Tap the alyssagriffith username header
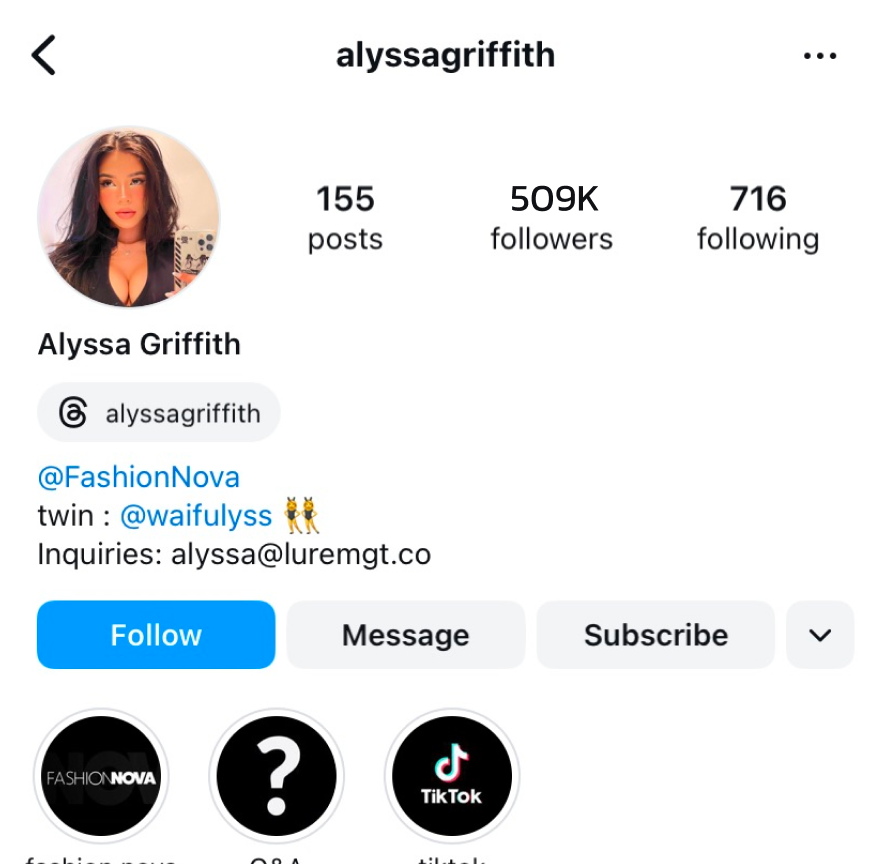The image size is (892, 864). coord(445,56)
